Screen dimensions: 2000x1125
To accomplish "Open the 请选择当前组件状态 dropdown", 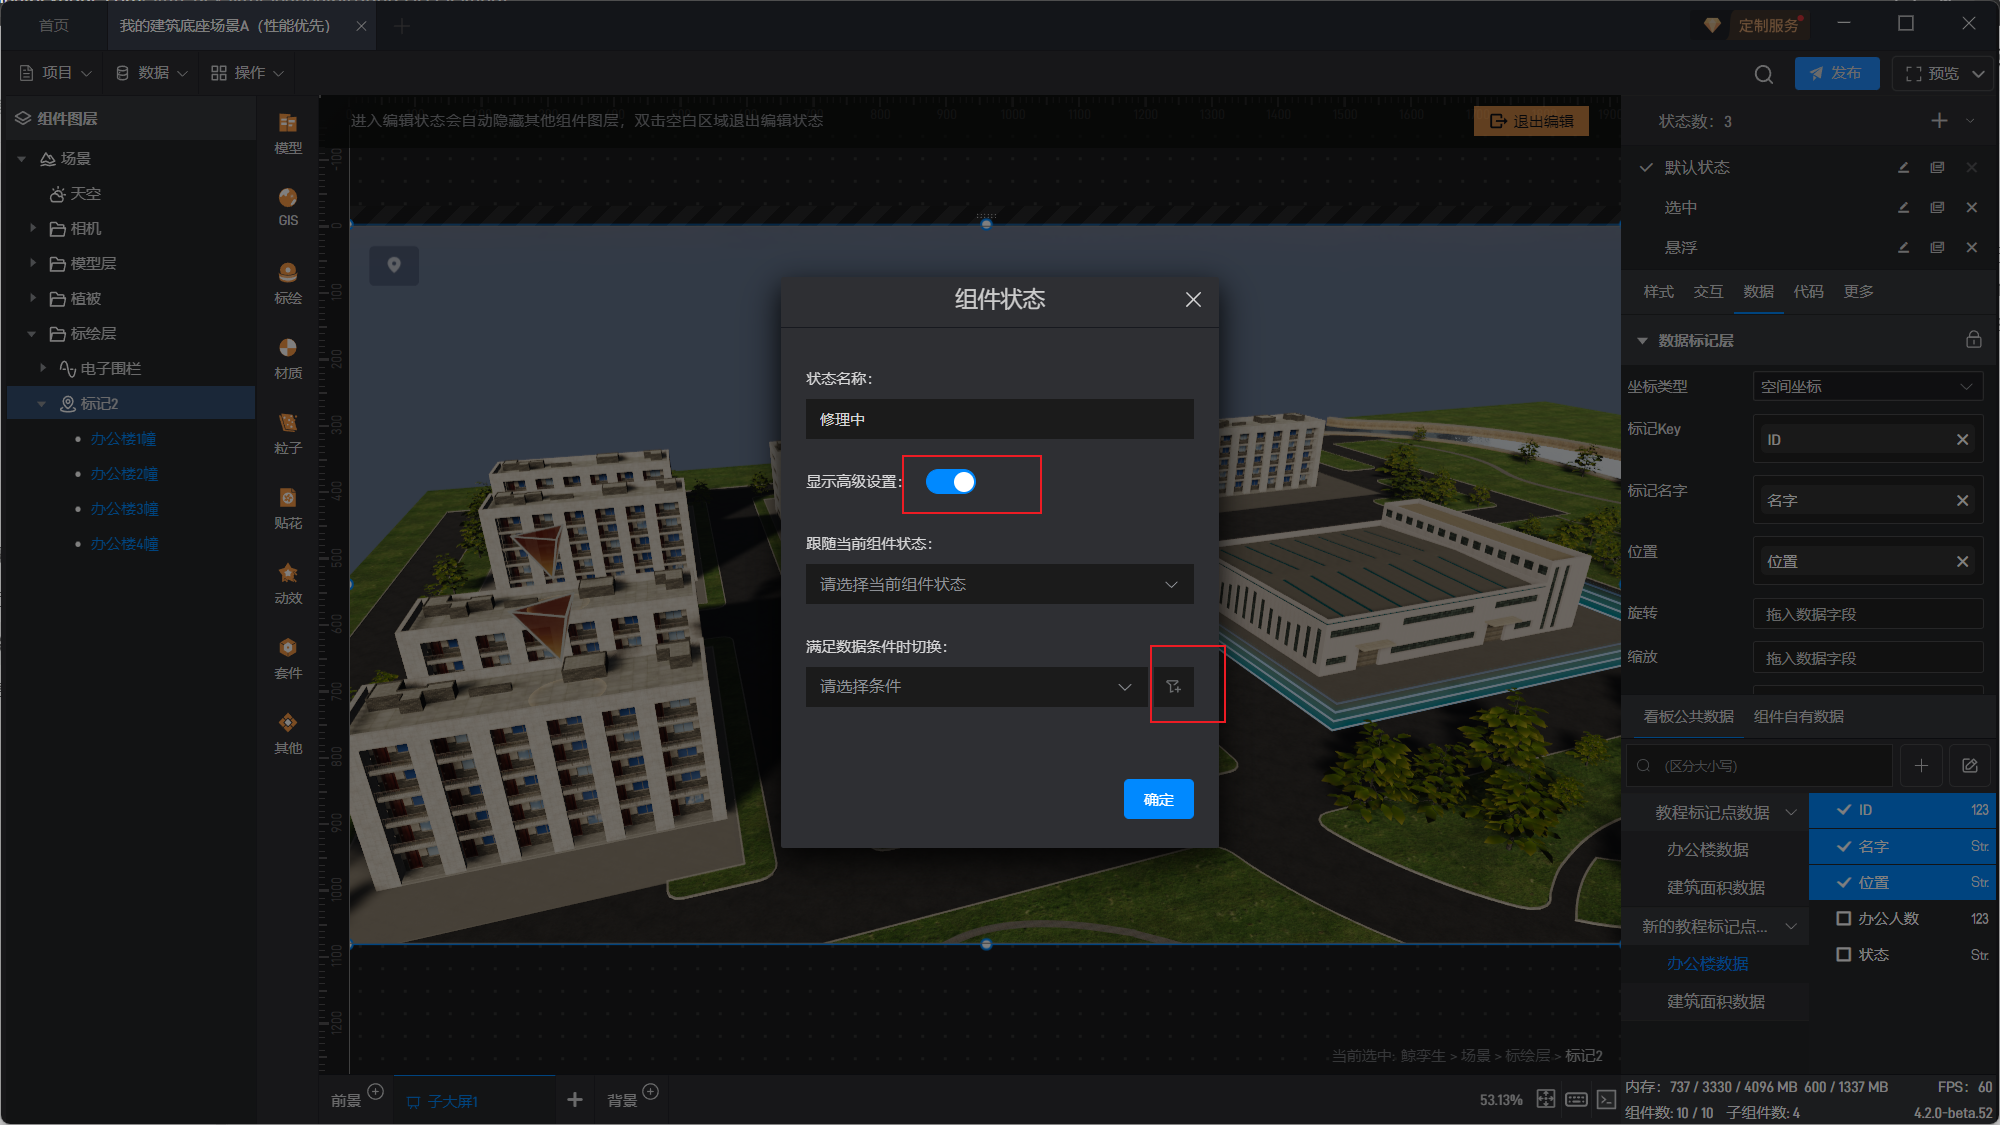I will coord(999,584).
